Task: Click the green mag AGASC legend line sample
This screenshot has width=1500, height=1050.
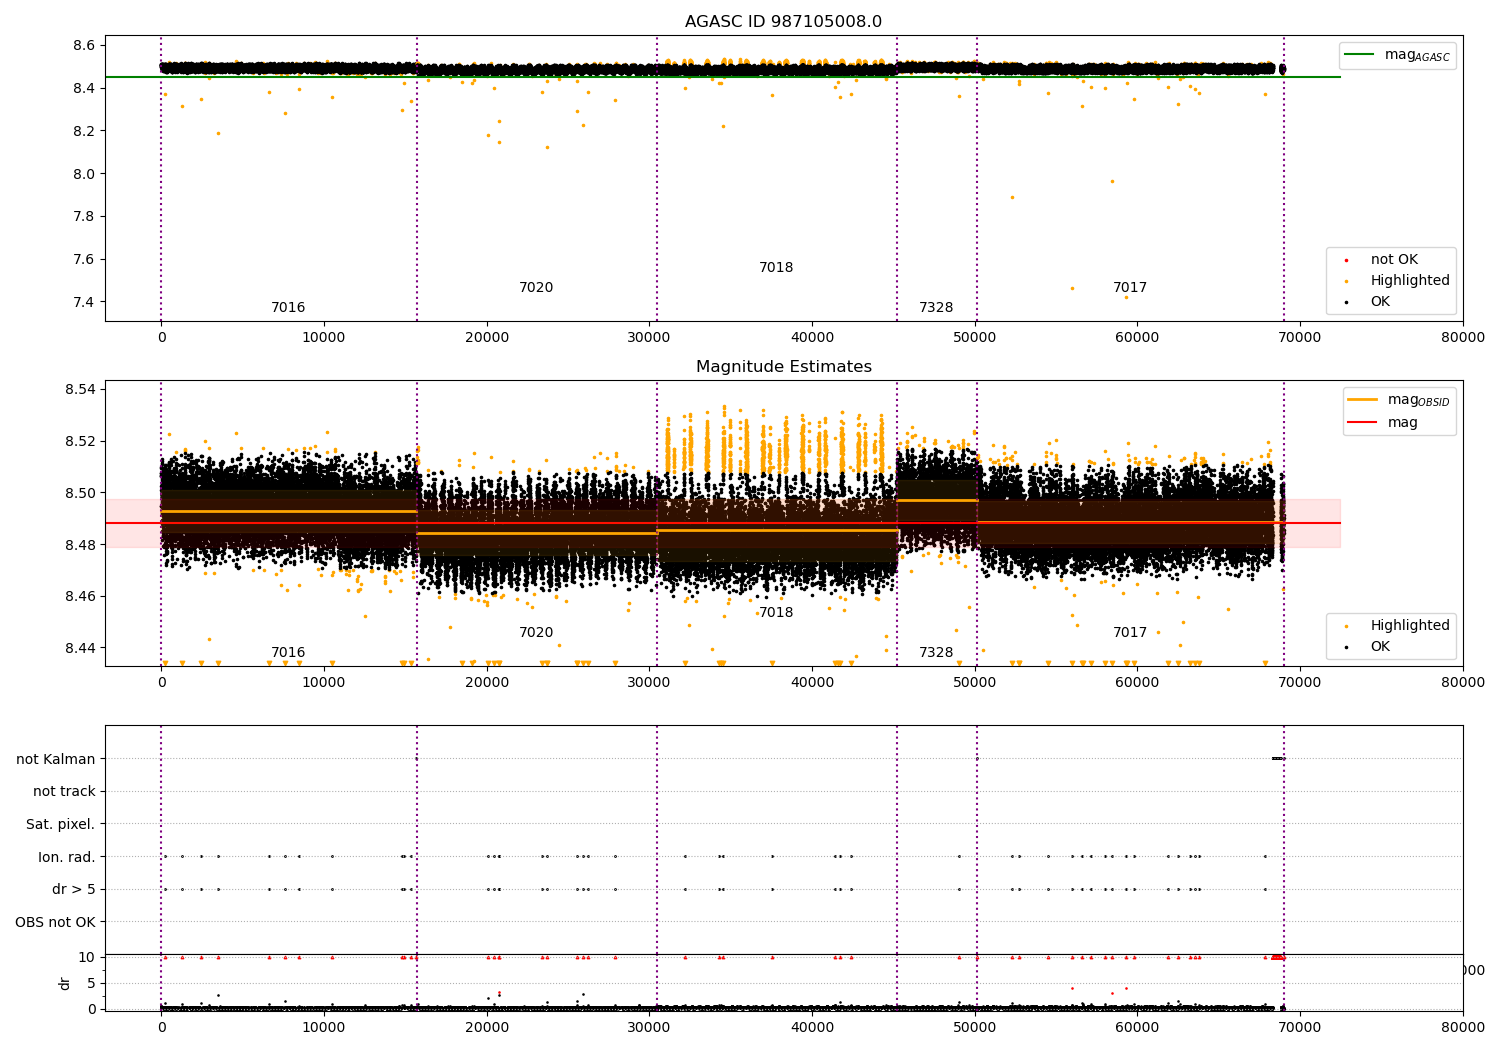Action: [x=1360, y=55]
